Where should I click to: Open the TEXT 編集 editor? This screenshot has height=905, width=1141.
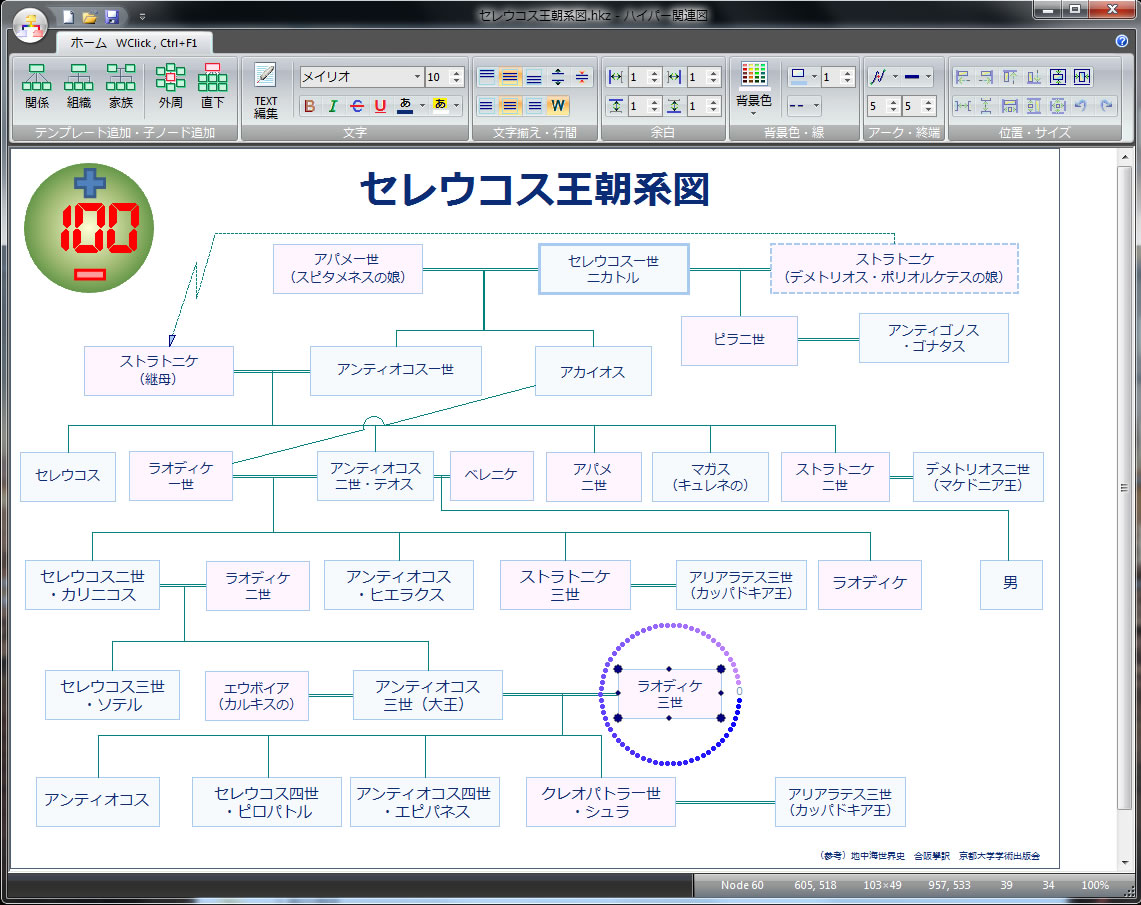(x=265, y=90)
